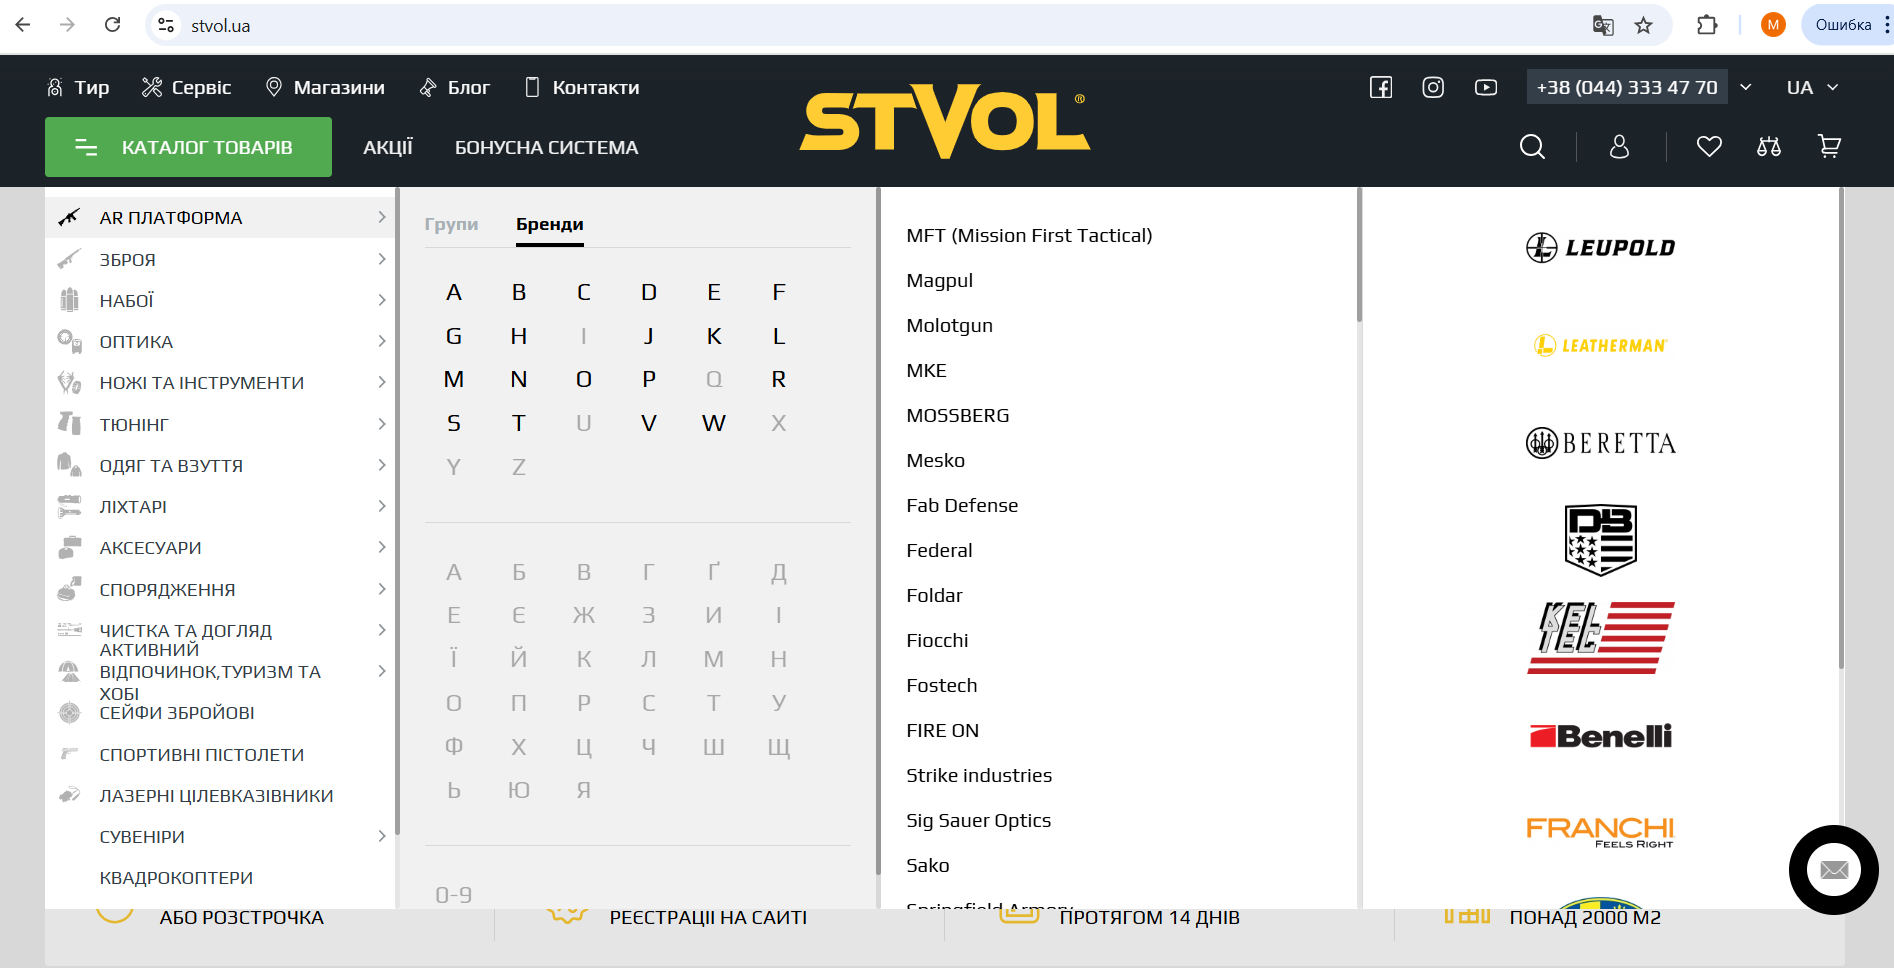Click the Franchi brand logo

point(1601,832)
